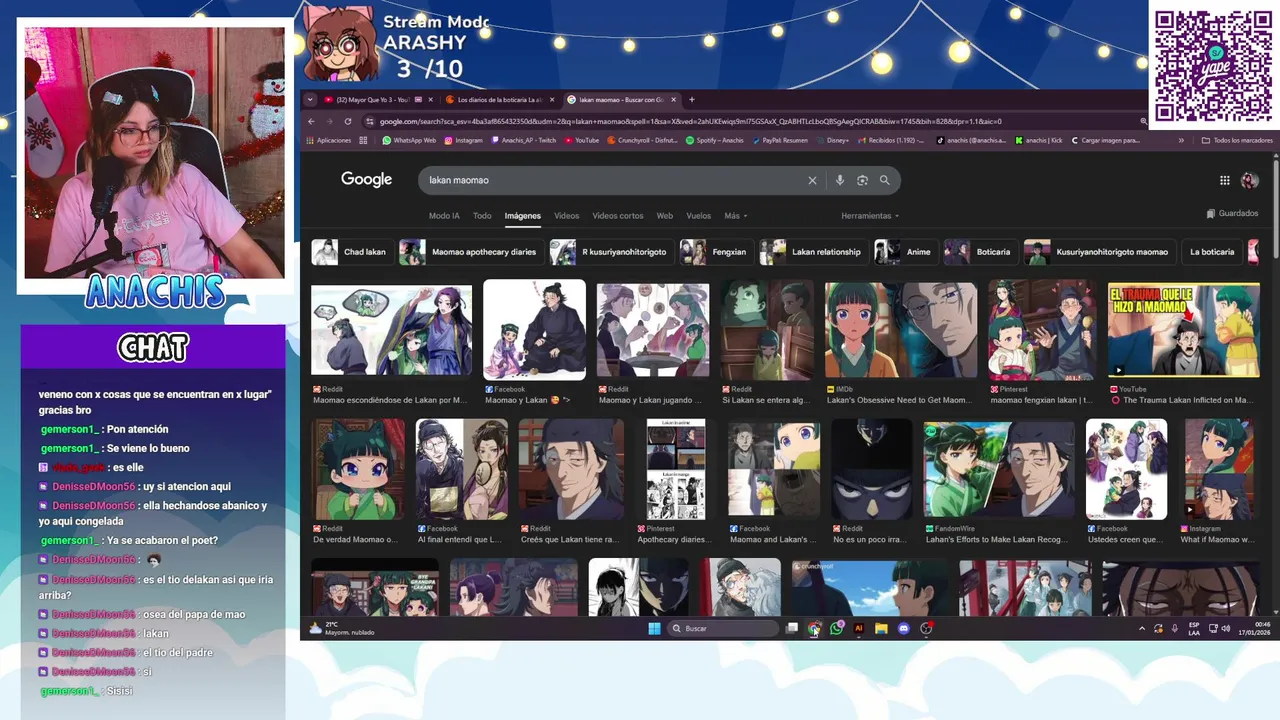Click the Google logo

pyautogui.click(x=366, y=179)
